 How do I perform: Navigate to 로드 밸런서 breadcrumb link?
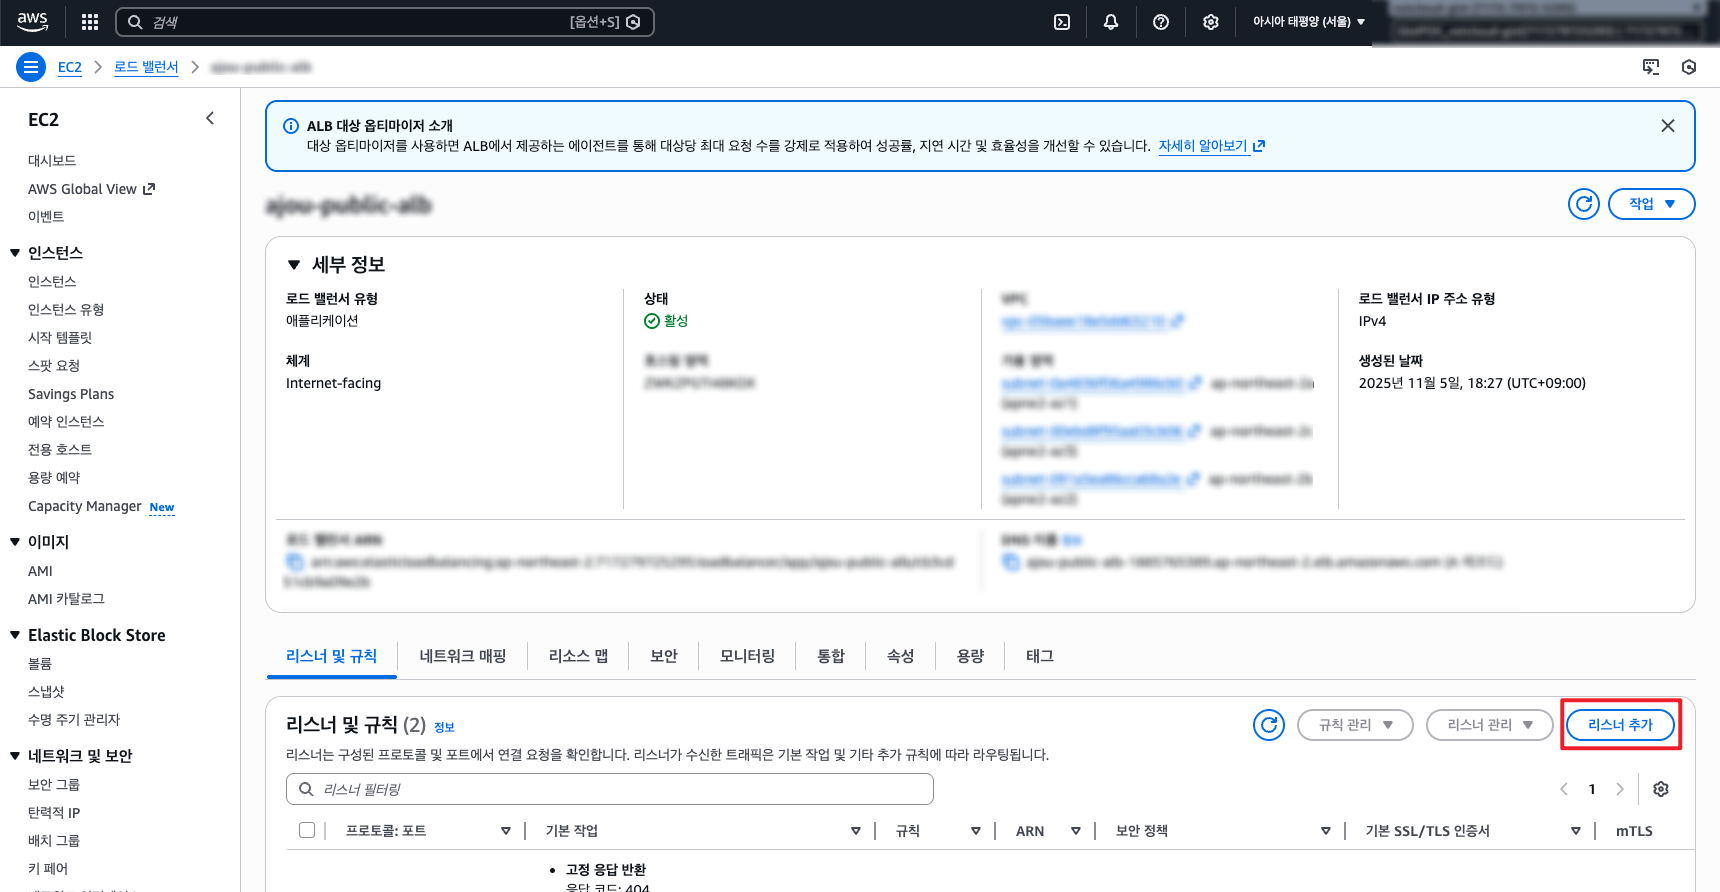point(146,67)
